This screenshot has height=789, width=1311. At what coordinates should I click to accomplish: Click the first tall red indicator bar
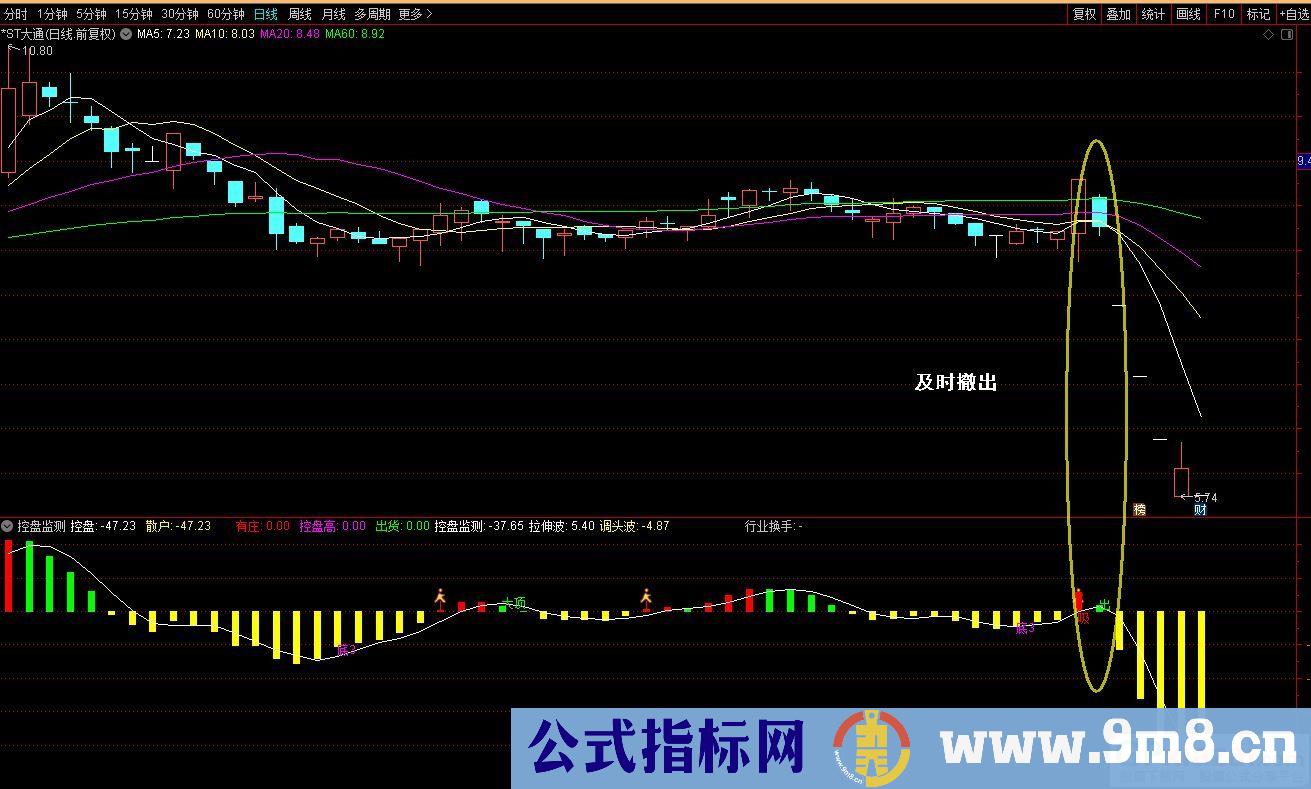pos(9,576)
